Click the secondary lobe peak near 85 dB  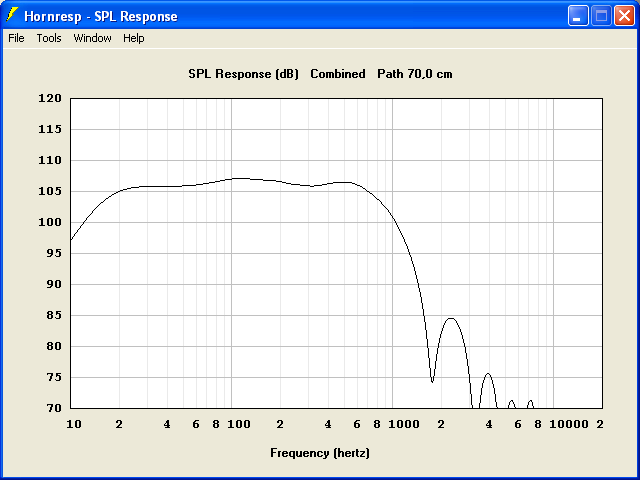[x=450, y=318]
